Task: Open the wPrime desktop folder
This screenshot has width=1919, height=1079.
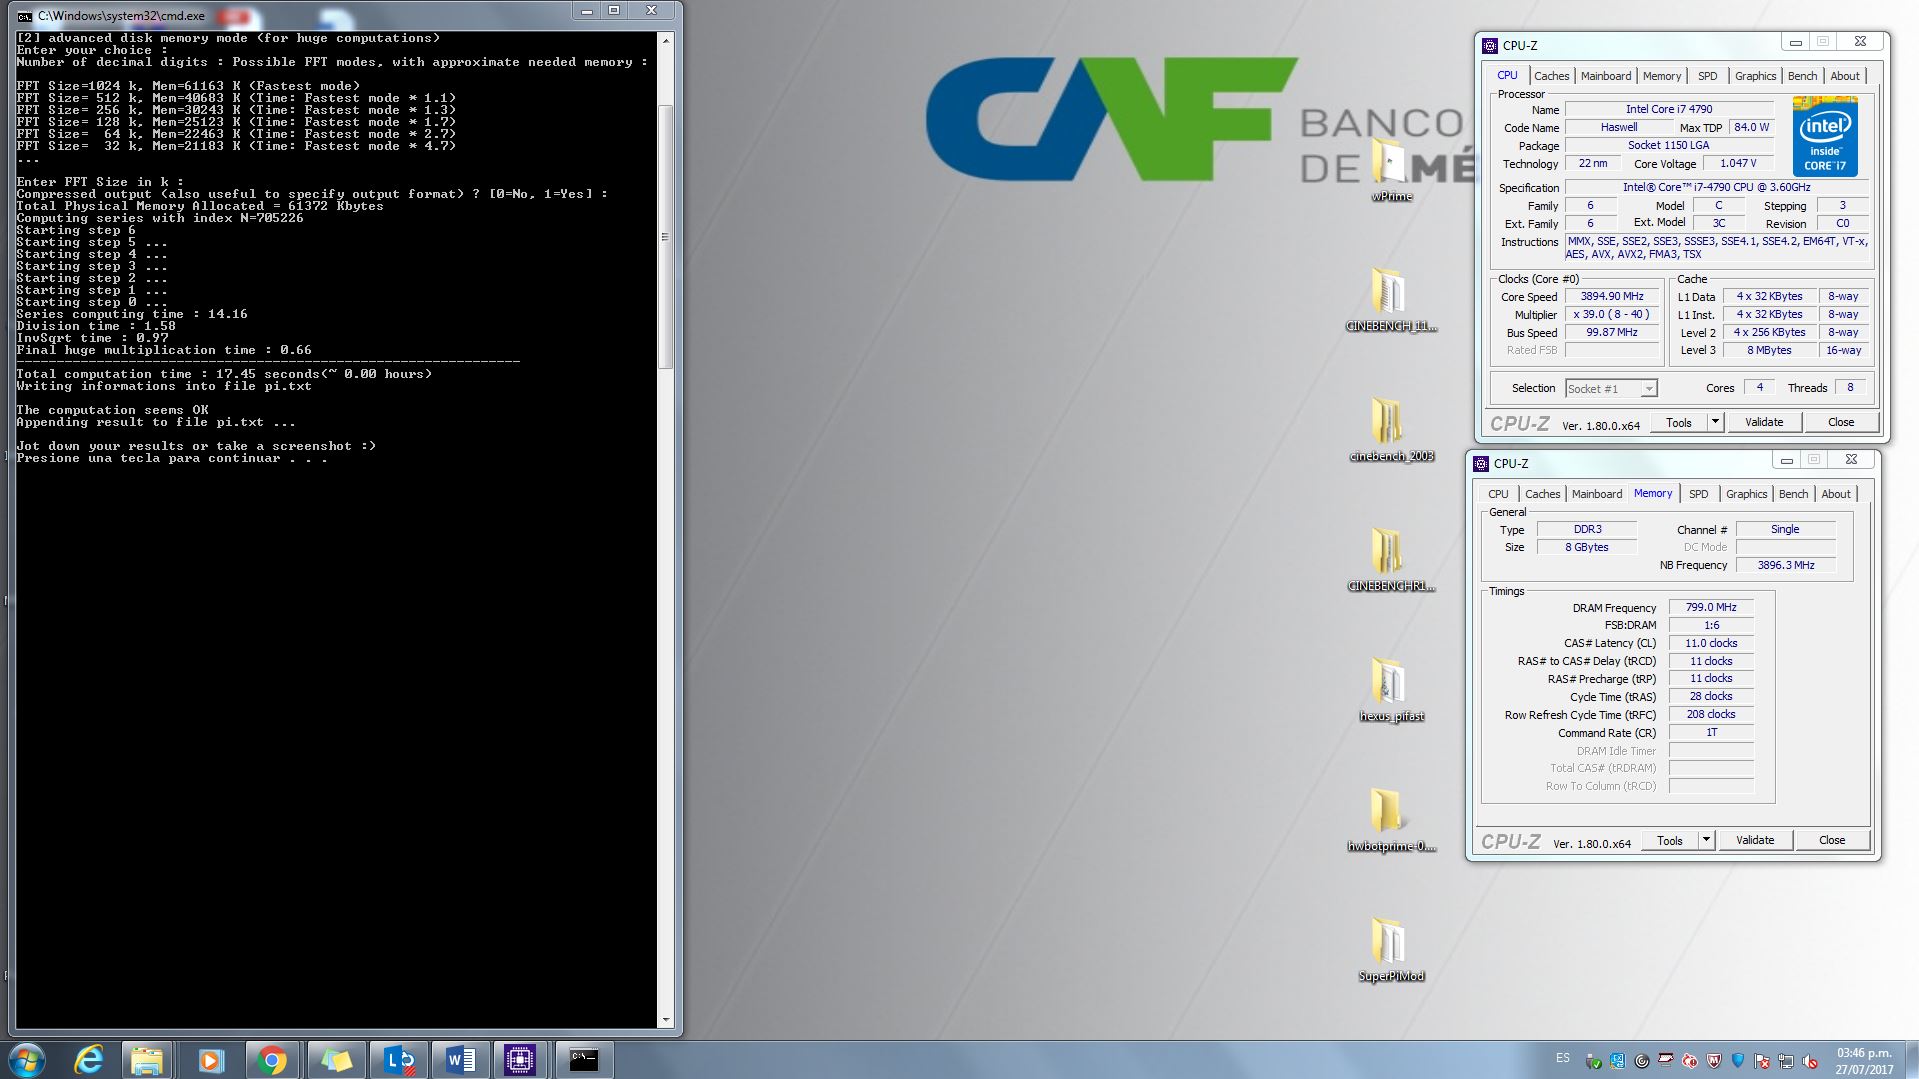Action: pos(1391,170)
